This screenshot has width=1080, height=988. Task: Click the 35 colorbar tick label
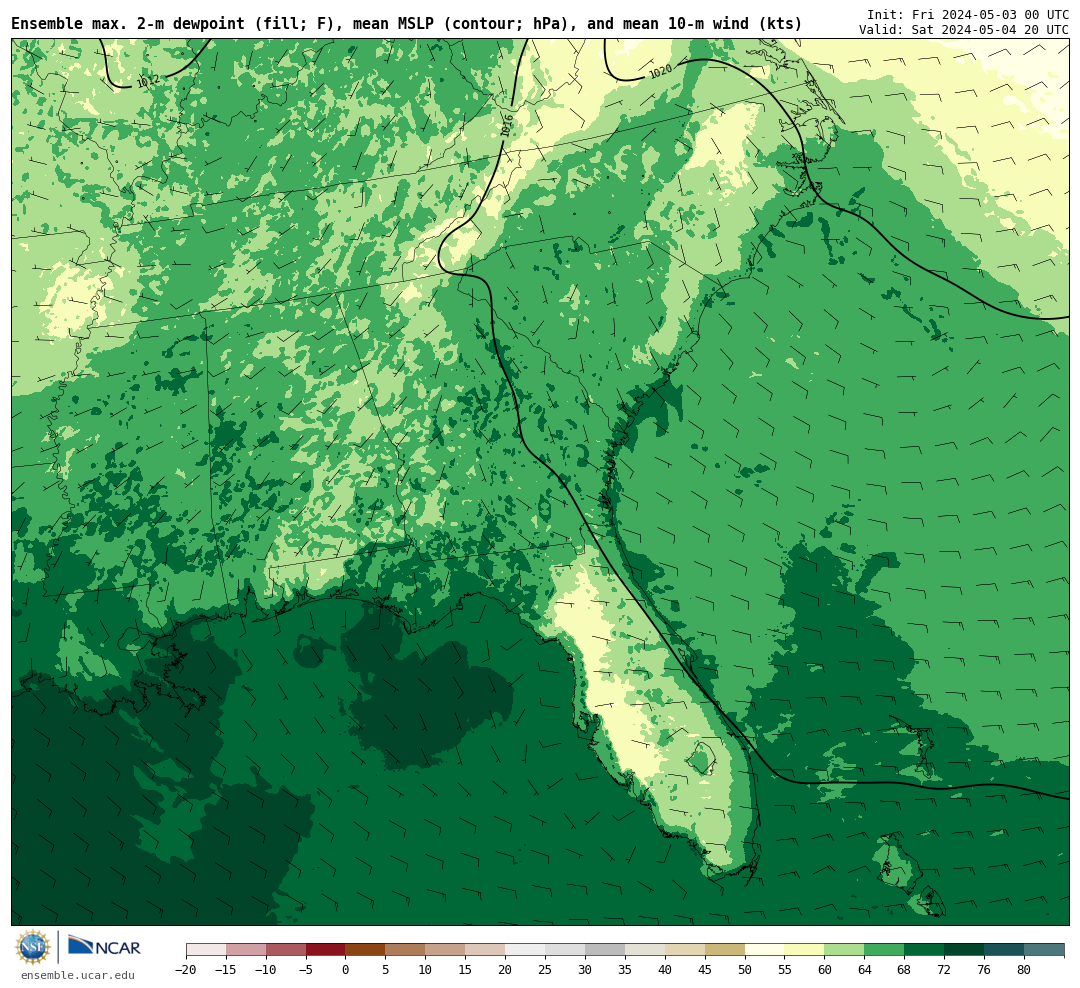coord(625,969)
